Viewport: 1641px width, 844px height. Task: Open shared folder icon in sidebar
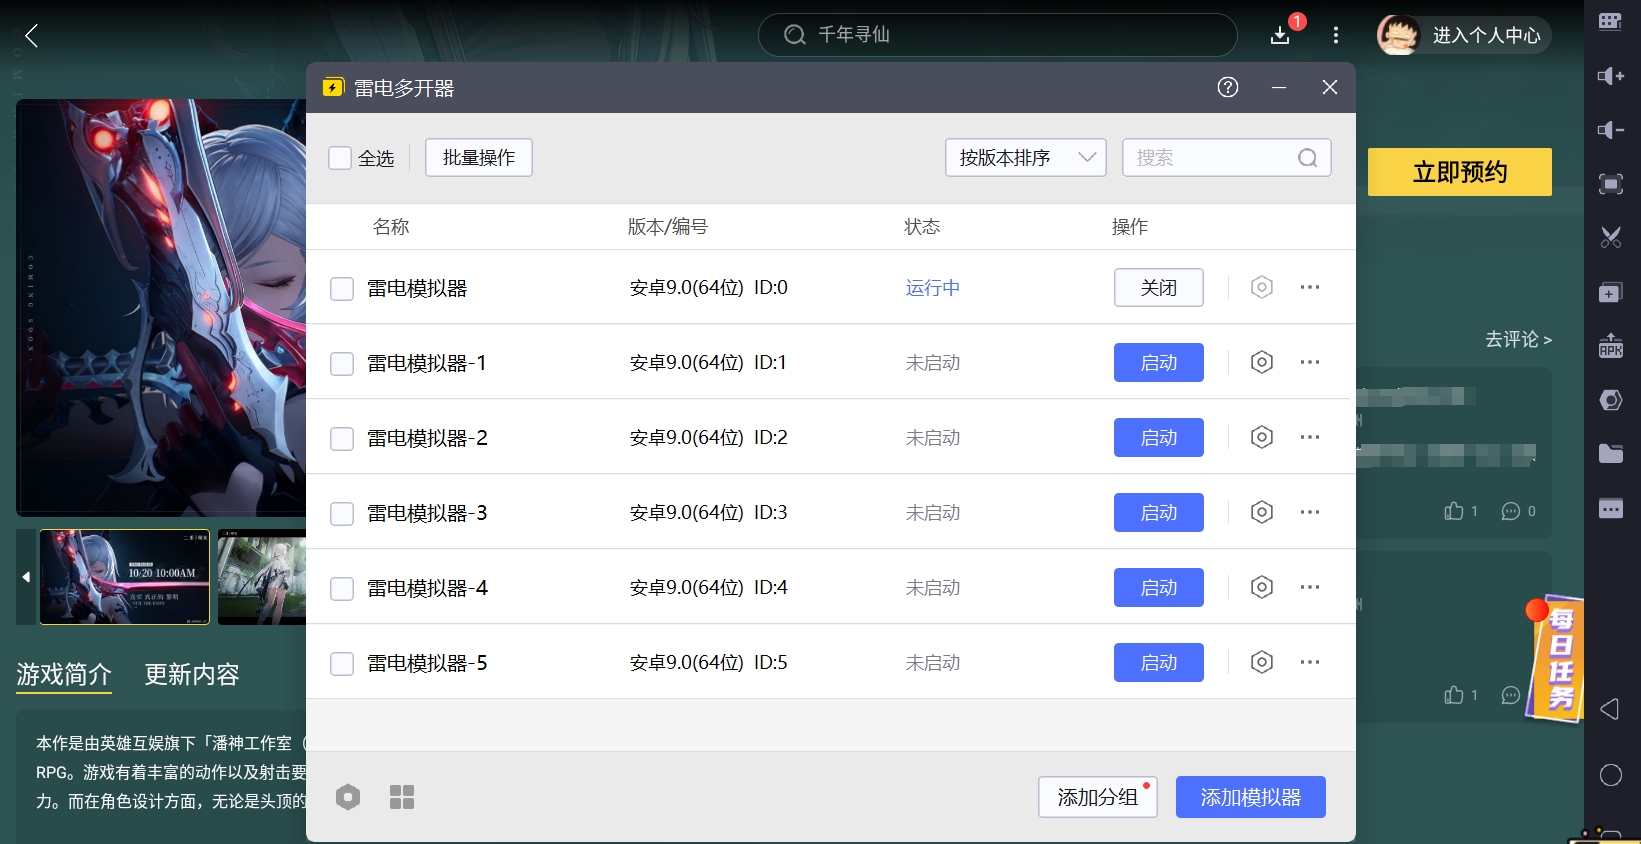pos(1610,454)
